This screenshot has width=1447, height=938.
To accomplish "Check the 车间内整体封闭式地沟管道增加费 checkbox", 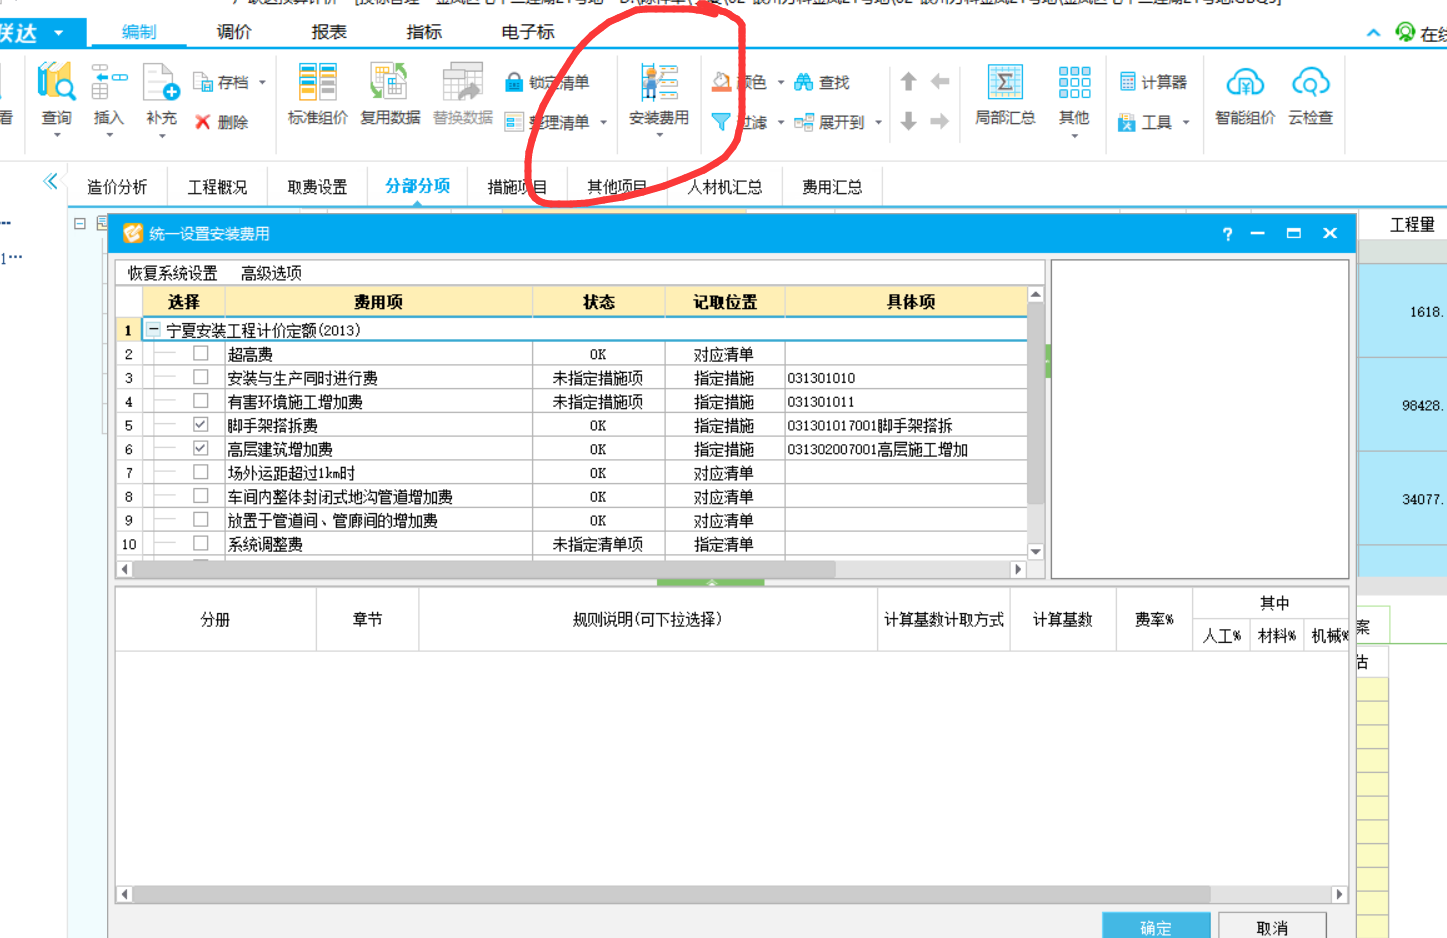I will pos(201,496).
